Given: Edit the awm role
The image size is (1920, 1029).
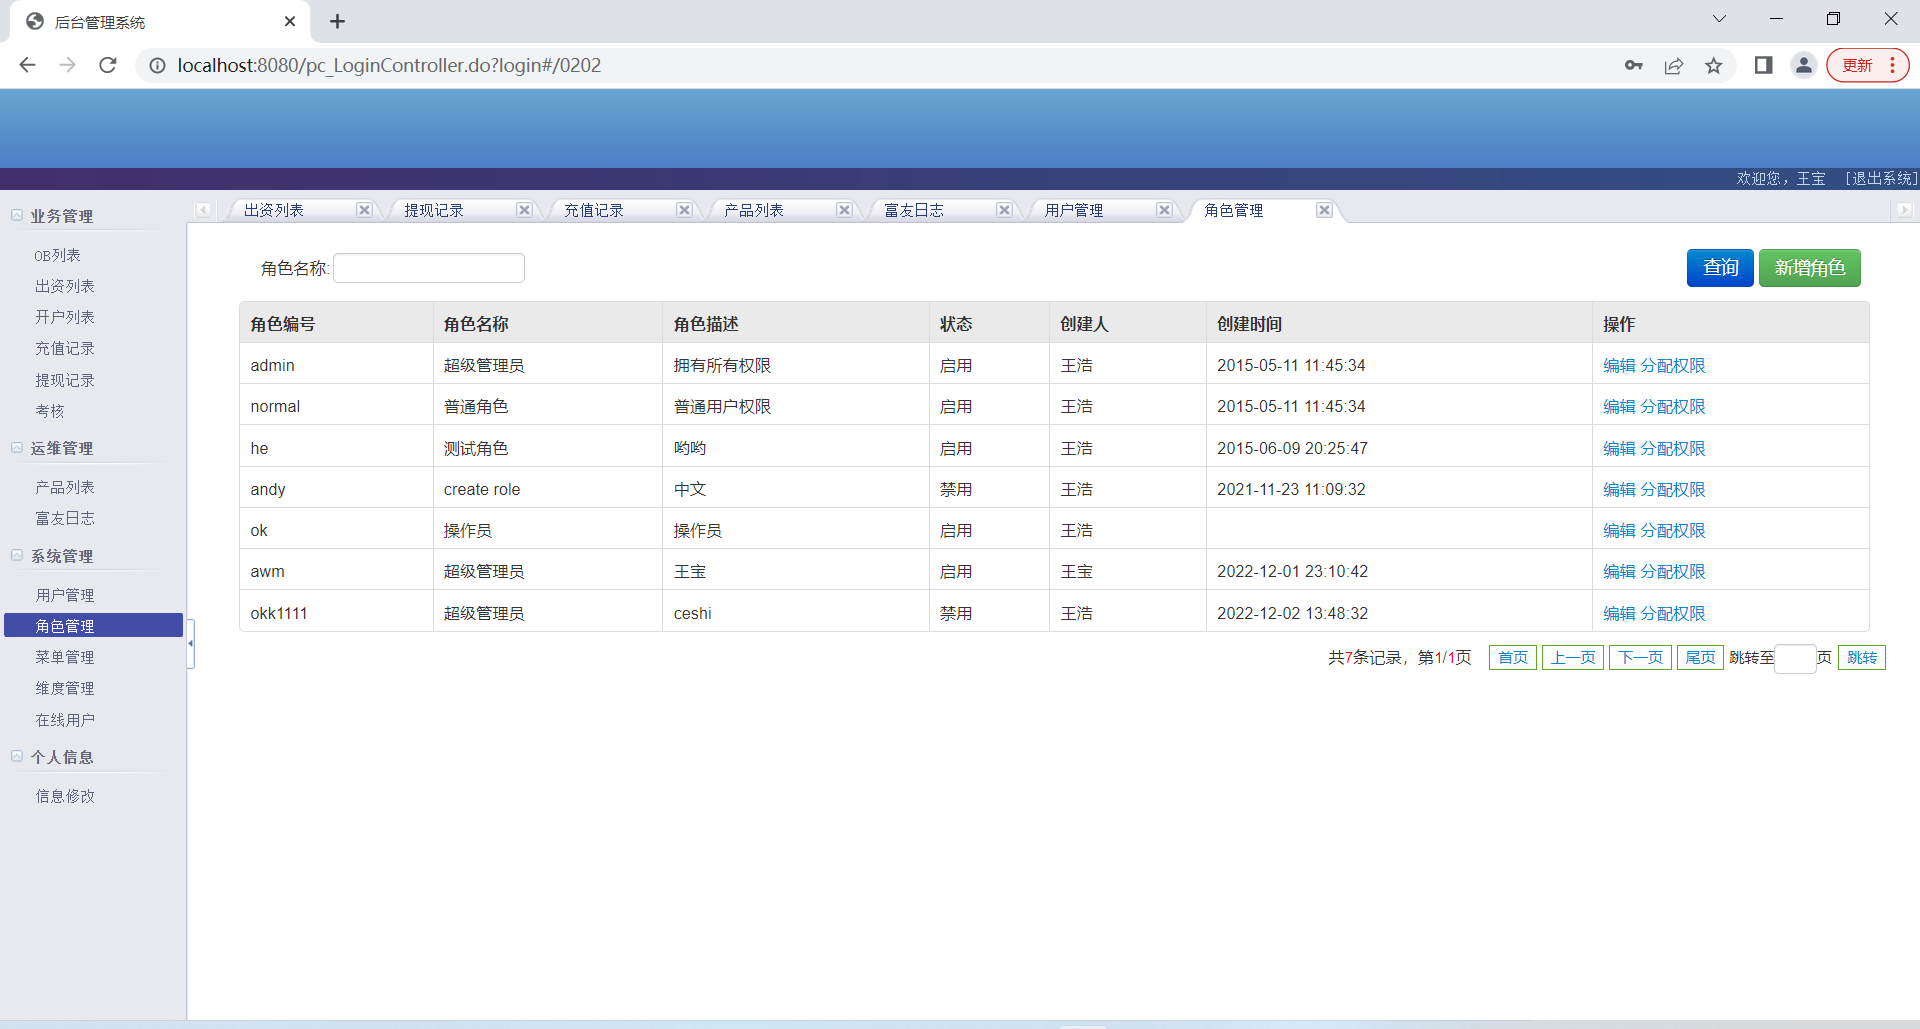Looking at the screenshot, I should pyautogui.click(x=1619, y=572).
